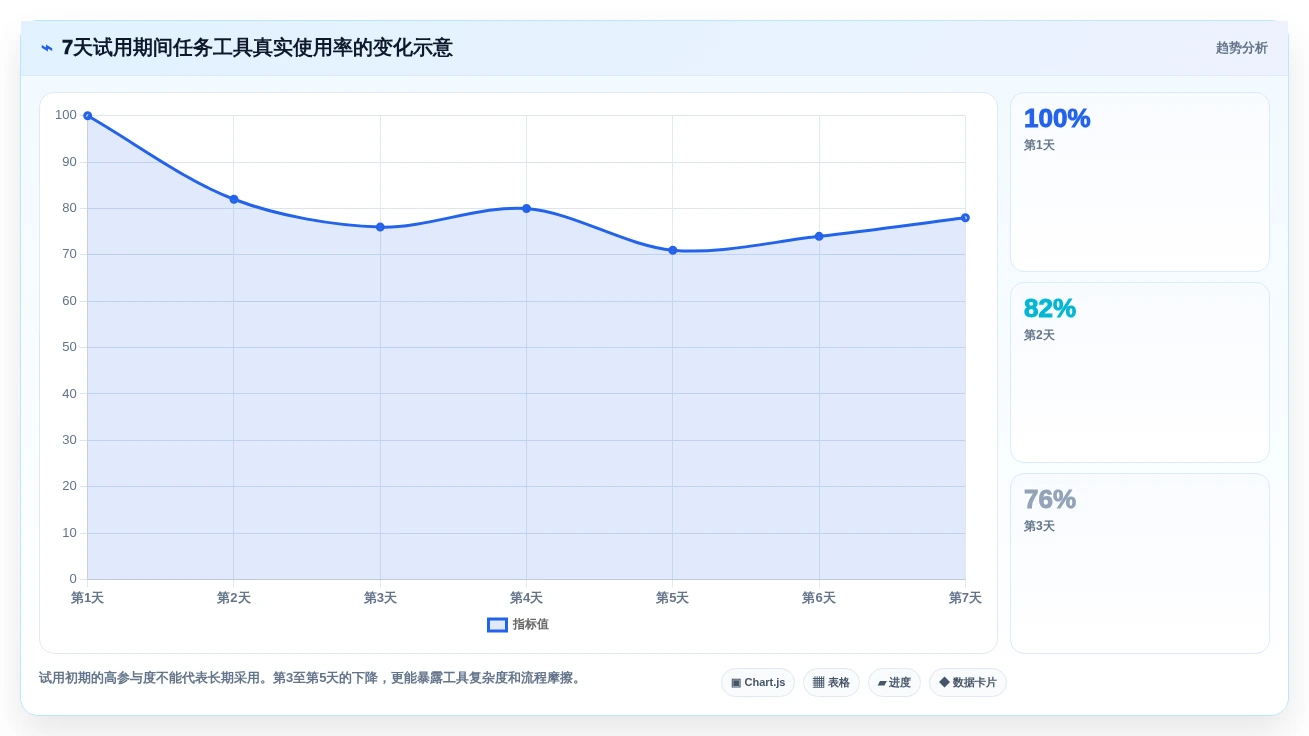Select the Chart.js tag chip
Viewport: 1309px width, 736px height.
pos(758,683)
